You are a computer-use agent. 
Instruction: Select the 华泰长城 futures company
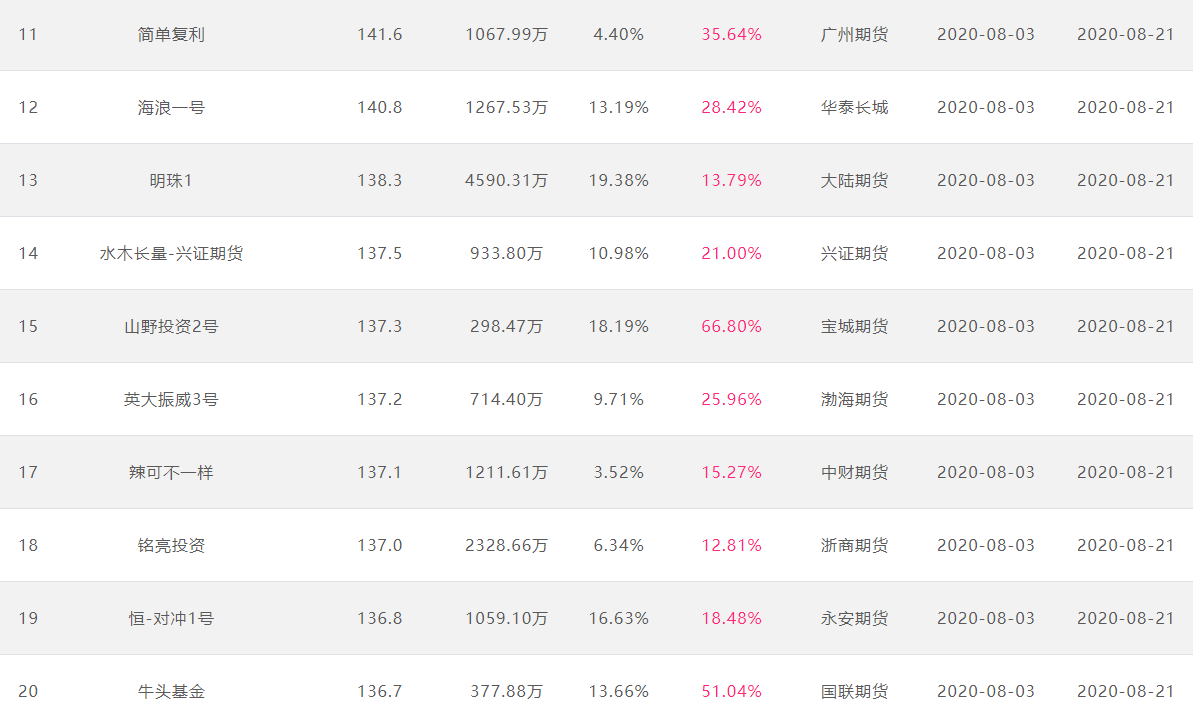point(854,107)
